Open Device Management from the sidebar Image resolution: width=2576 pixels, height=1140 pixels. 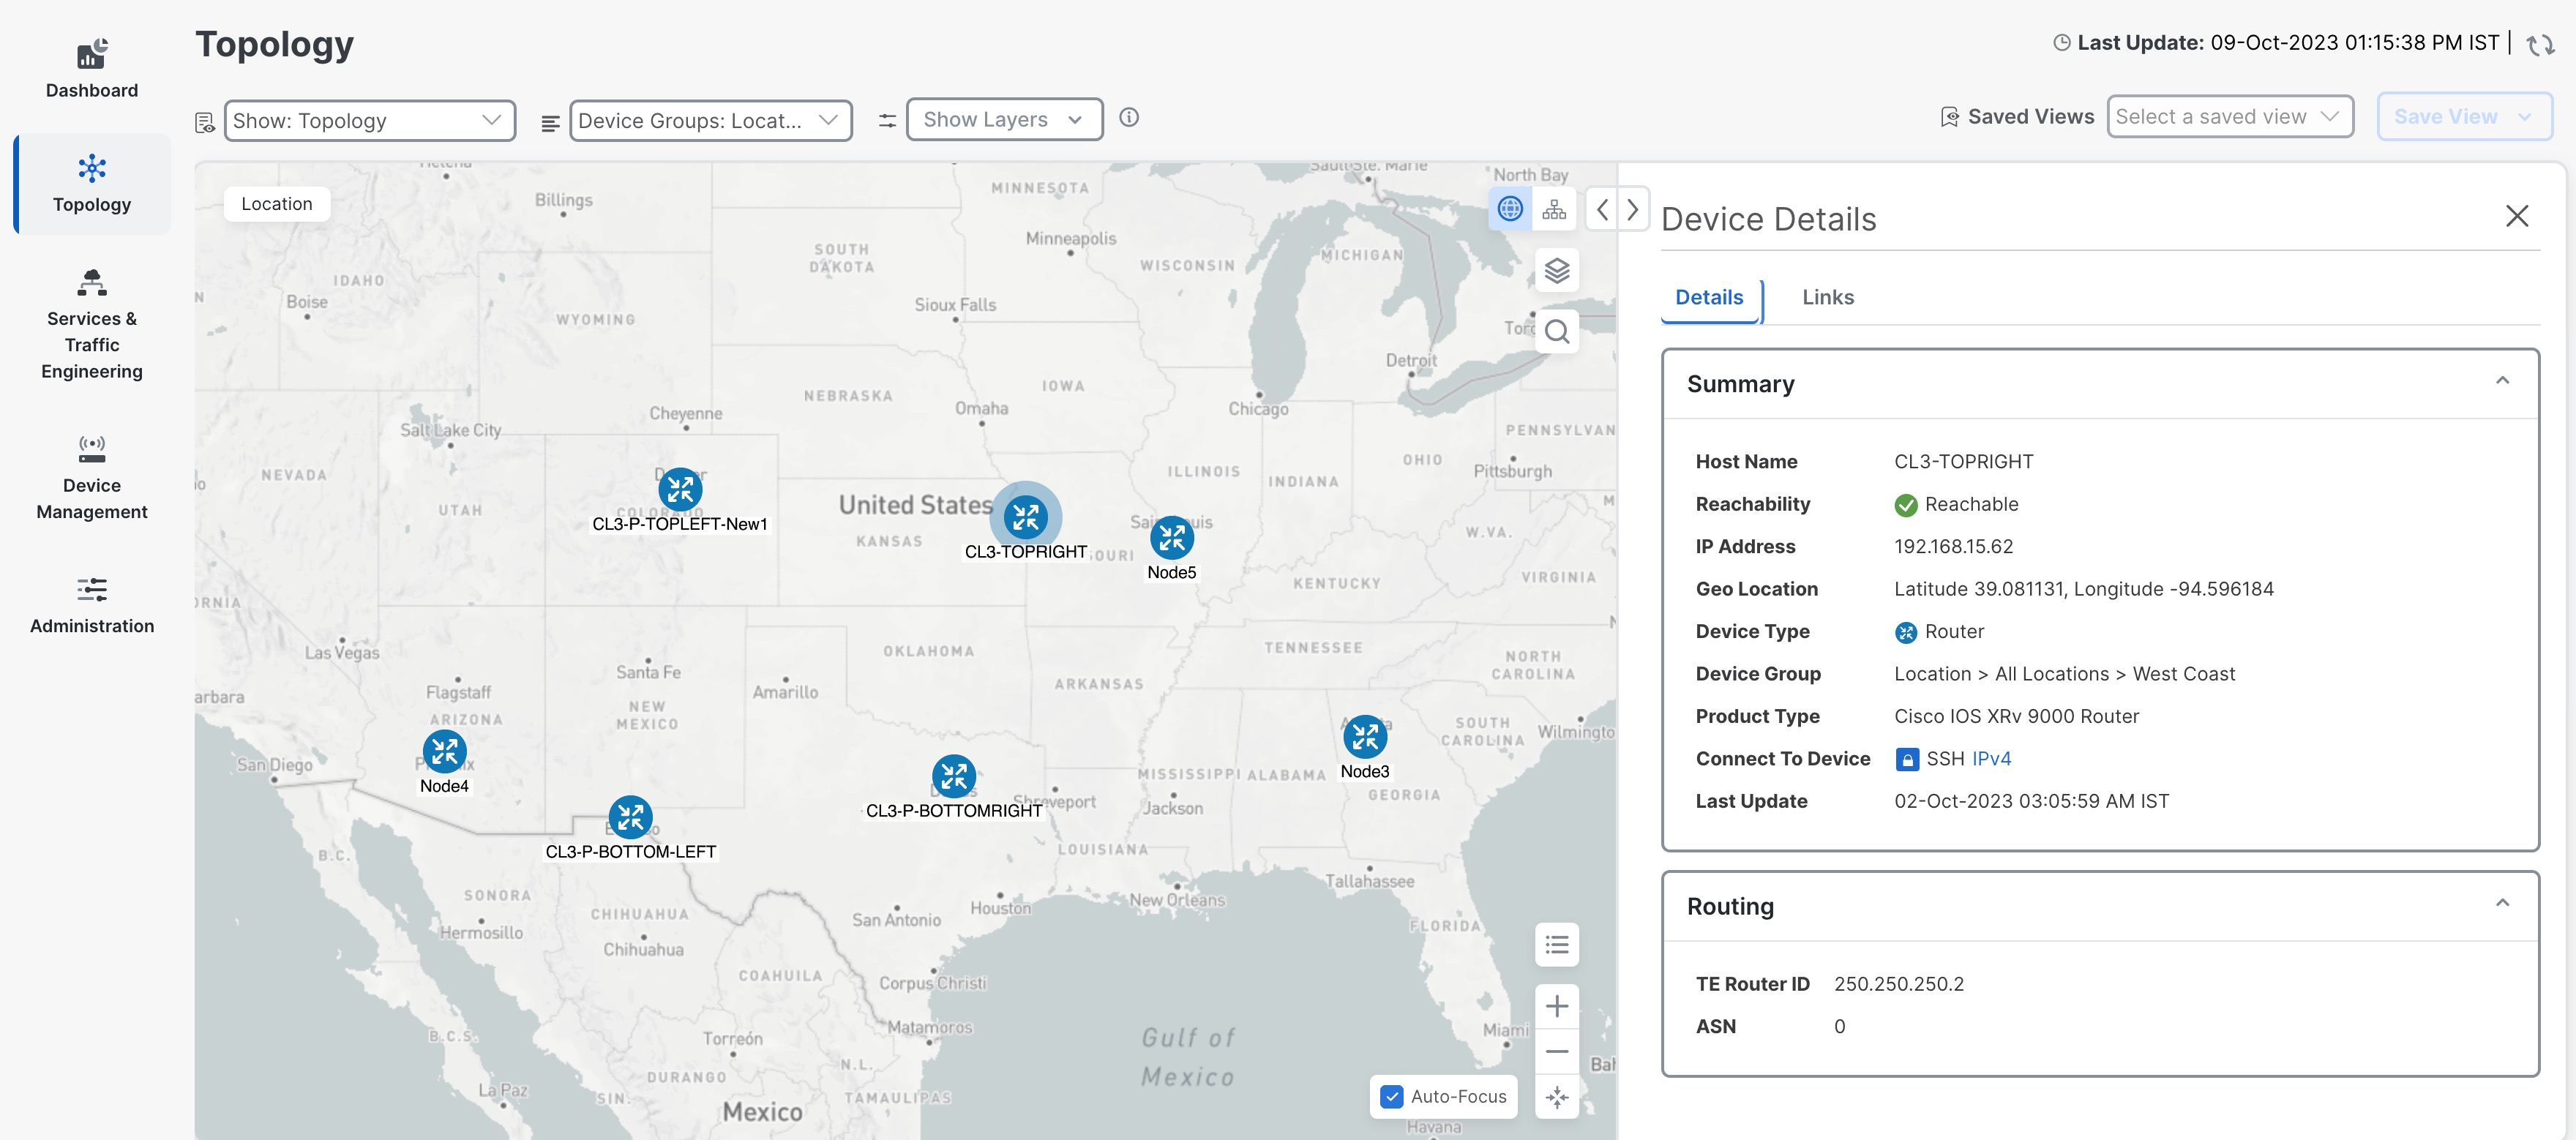pos(91,475)
